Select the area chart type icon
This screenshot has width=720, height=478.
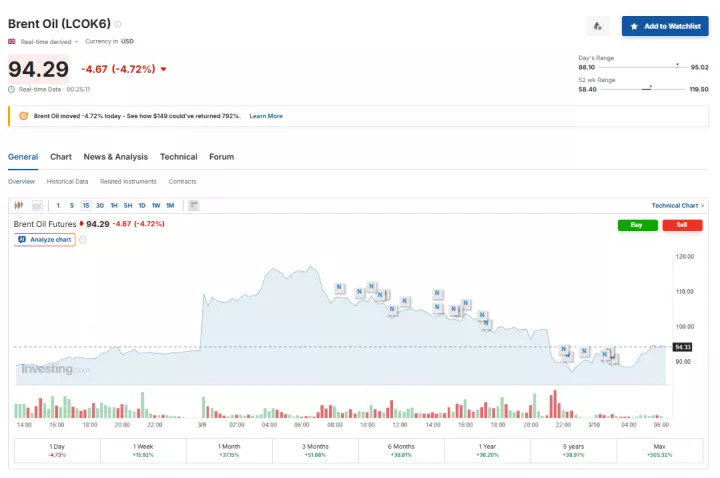click(37, 205)
